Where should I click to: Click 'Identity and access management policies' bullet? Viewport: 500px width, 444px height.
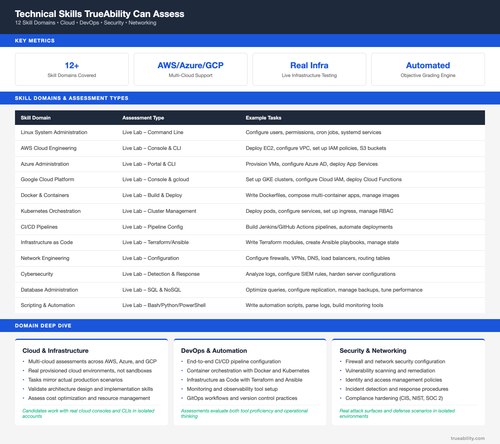coord(394,380)
